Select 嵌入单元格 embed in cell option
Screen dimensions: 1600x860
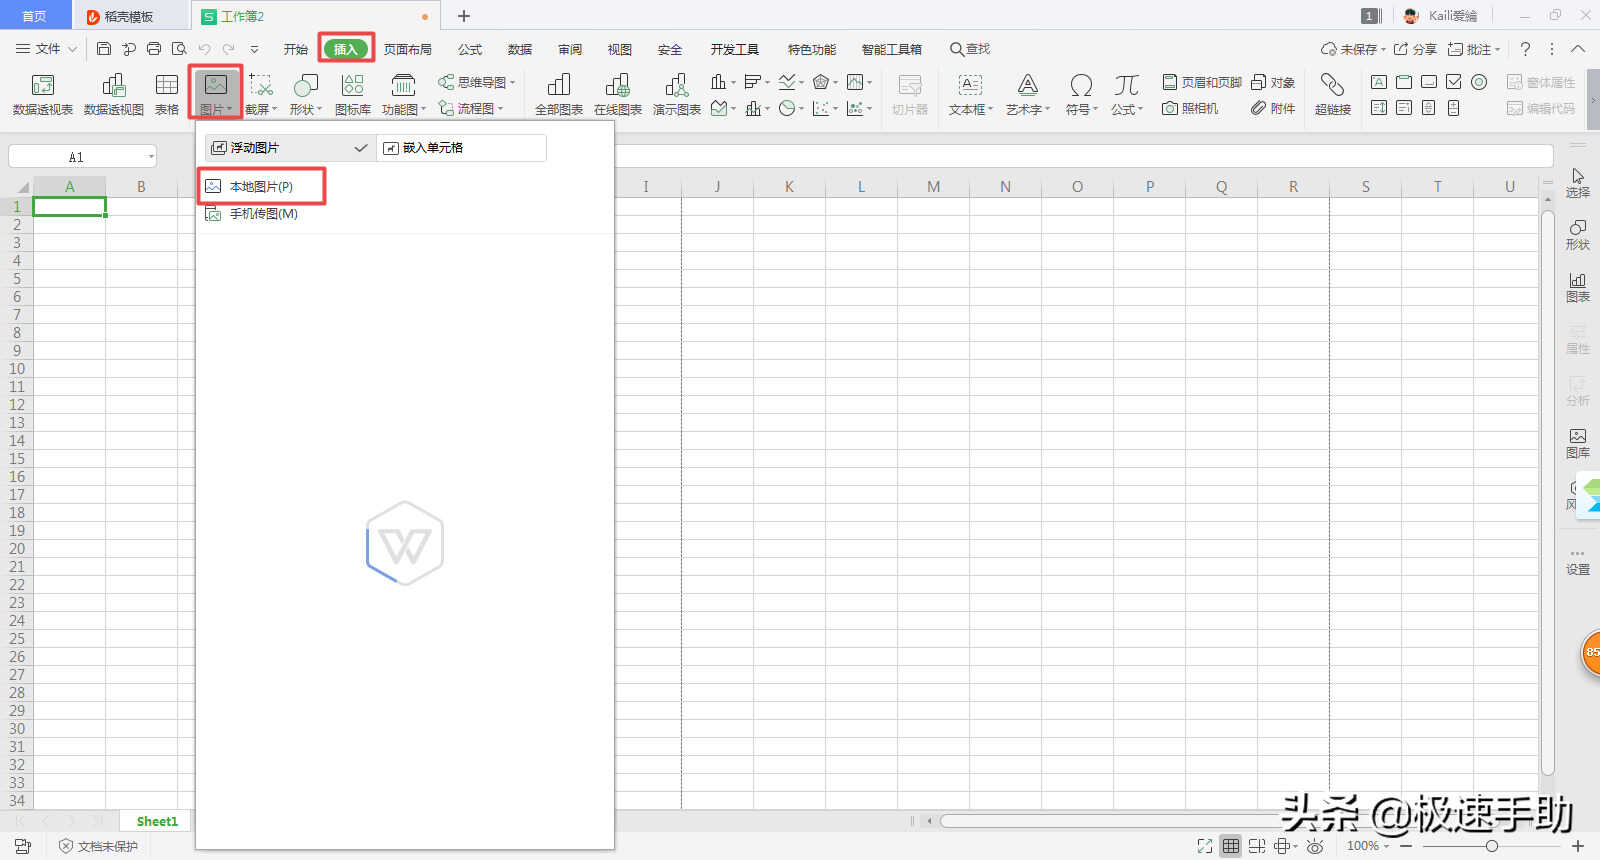click(x=461, y=147)
